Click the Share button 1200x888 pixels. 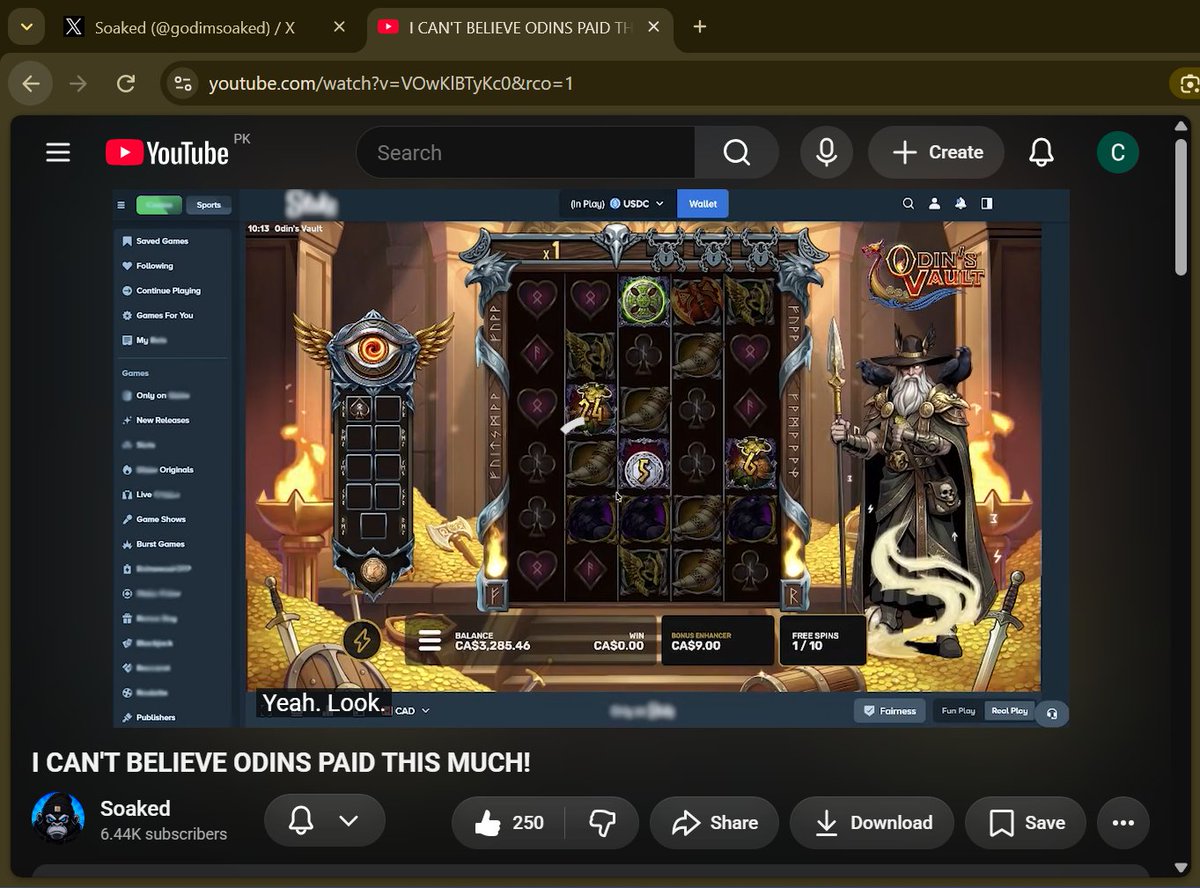[714, 822]
